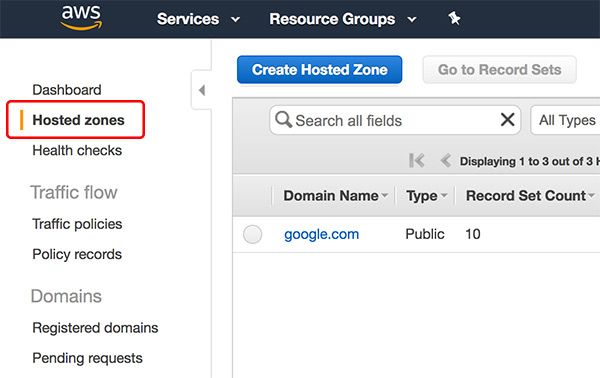The image size is (600, 378).
Task: Click Go to Record Sets button
Action: [499, 70]
